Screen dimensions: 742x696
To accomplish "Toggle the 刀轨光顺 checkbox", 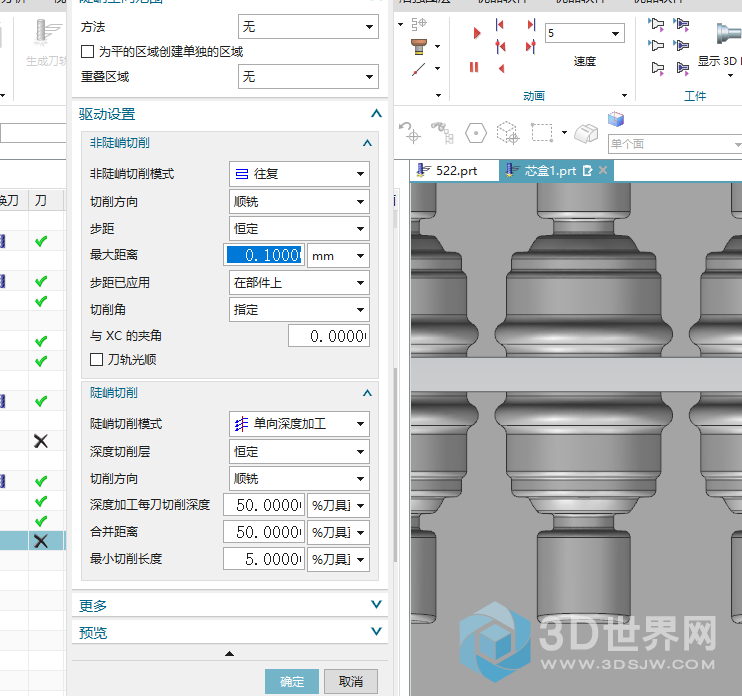I will (x=97, y=360).
